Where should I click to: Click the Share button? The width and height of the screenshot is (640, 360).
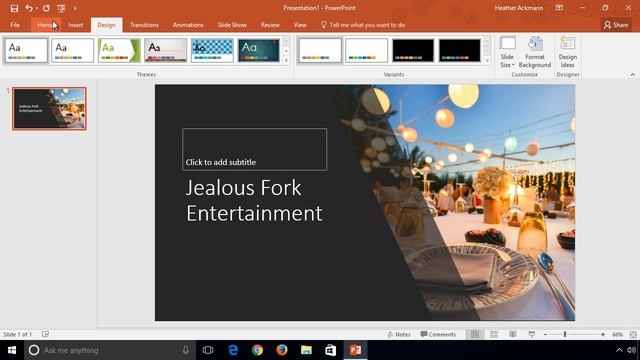[616, 25]
